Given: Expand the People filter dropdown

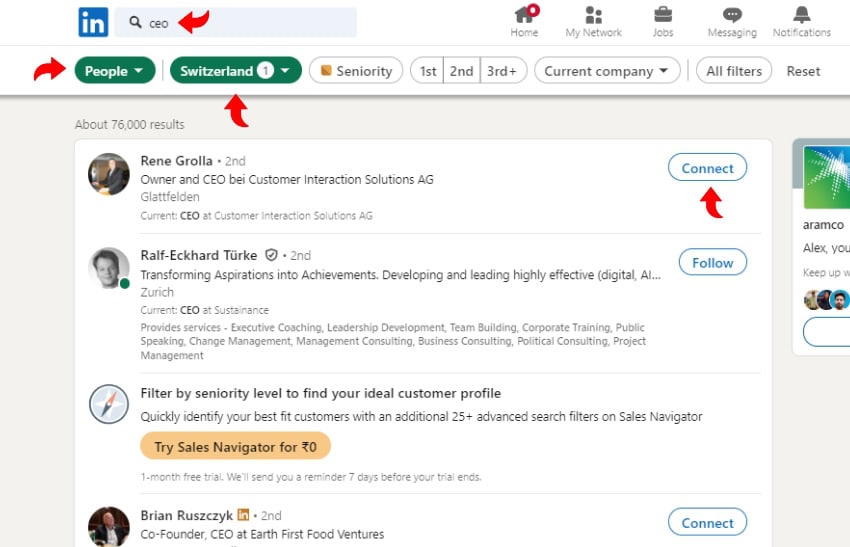Looking at the screenshot, I should click(115, 70).
